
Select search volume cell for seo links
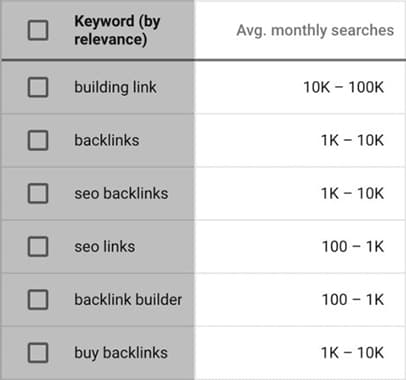(353, 247)
